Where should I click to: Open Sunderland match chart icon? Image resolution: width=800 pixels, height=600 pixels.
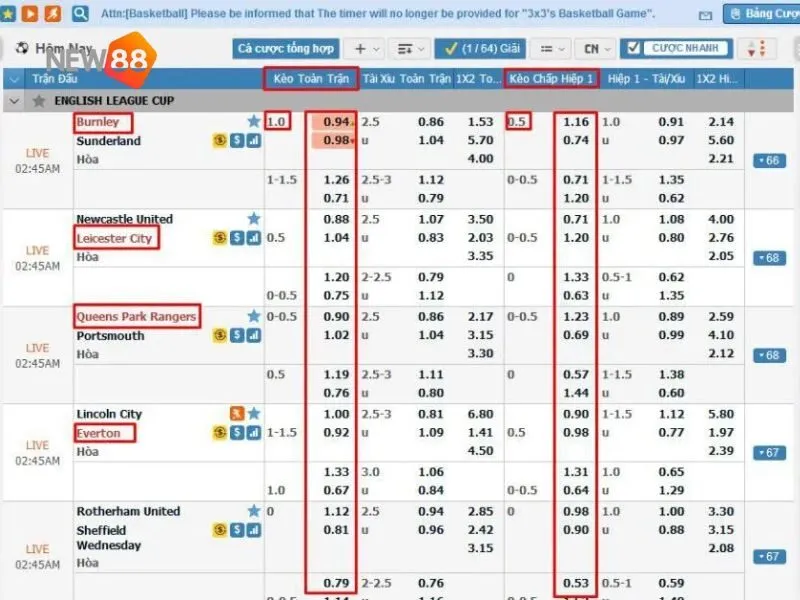pyautogui.click(x=254, y=140)
